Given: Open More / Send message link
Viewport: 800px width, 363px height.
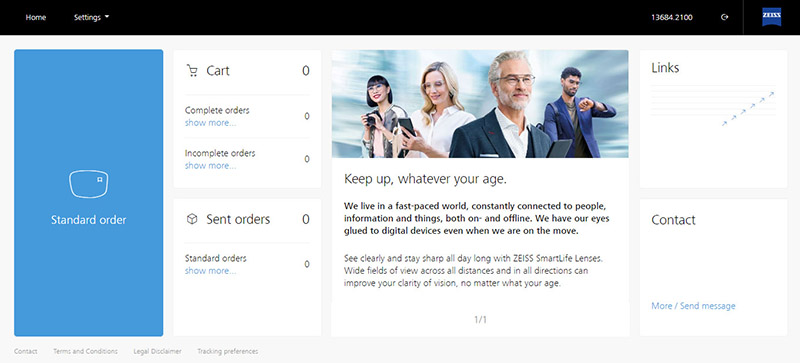Looking at the screenshot, I should pos(693,306).
